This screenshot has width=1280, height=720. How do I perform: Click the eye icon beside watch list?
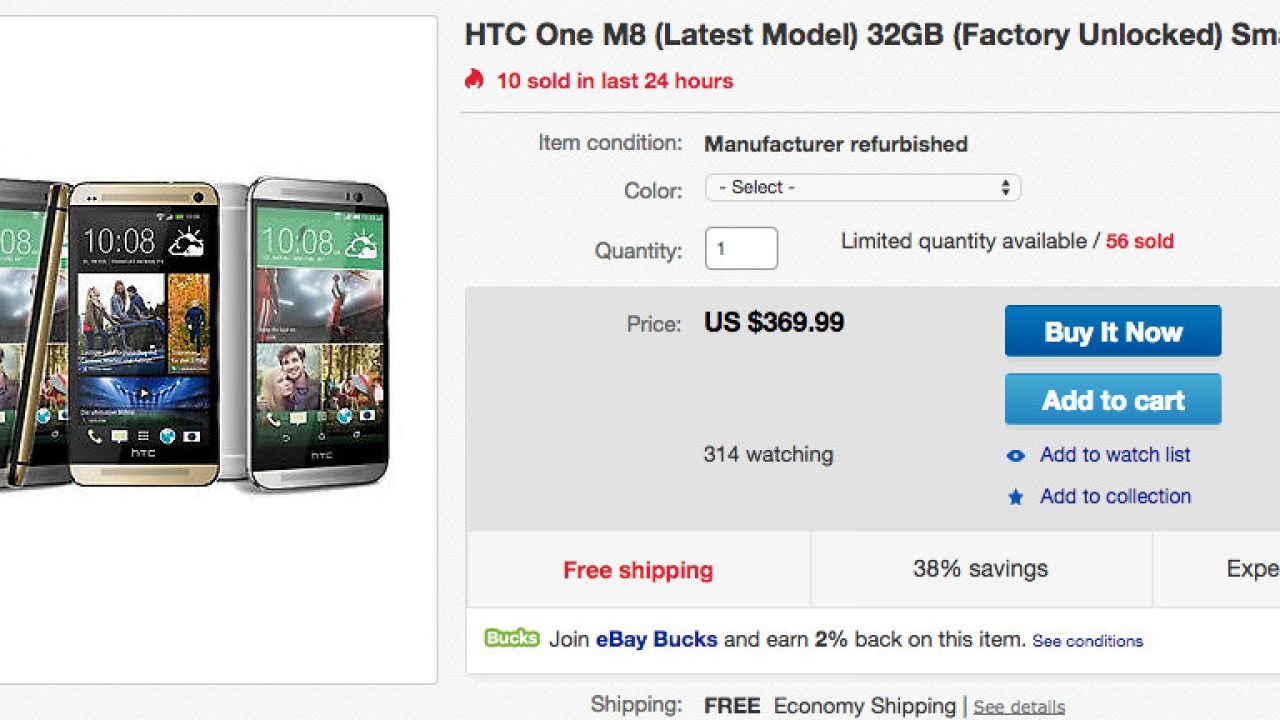point(1016,456)
